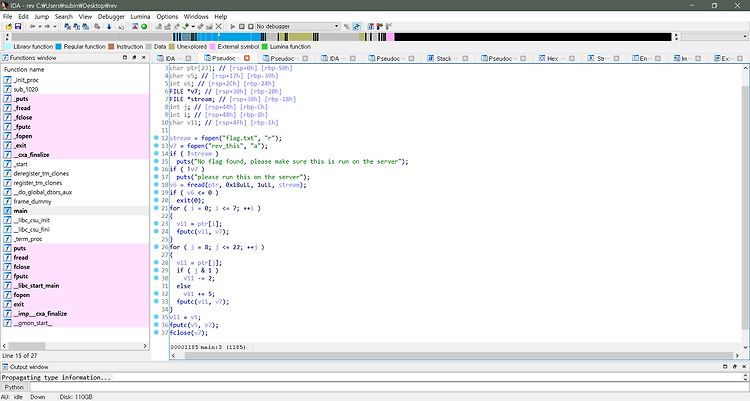
Task: Expand the back-navigation history dropdown arrow
Action: [x=40, y=26]
